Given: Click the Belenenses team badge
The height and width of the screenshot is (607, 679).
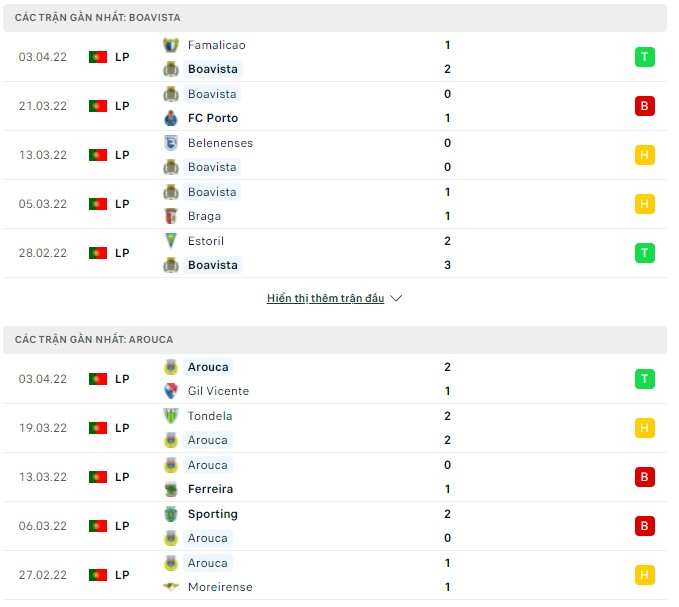Looking at the screenshot, I should 170,143.
